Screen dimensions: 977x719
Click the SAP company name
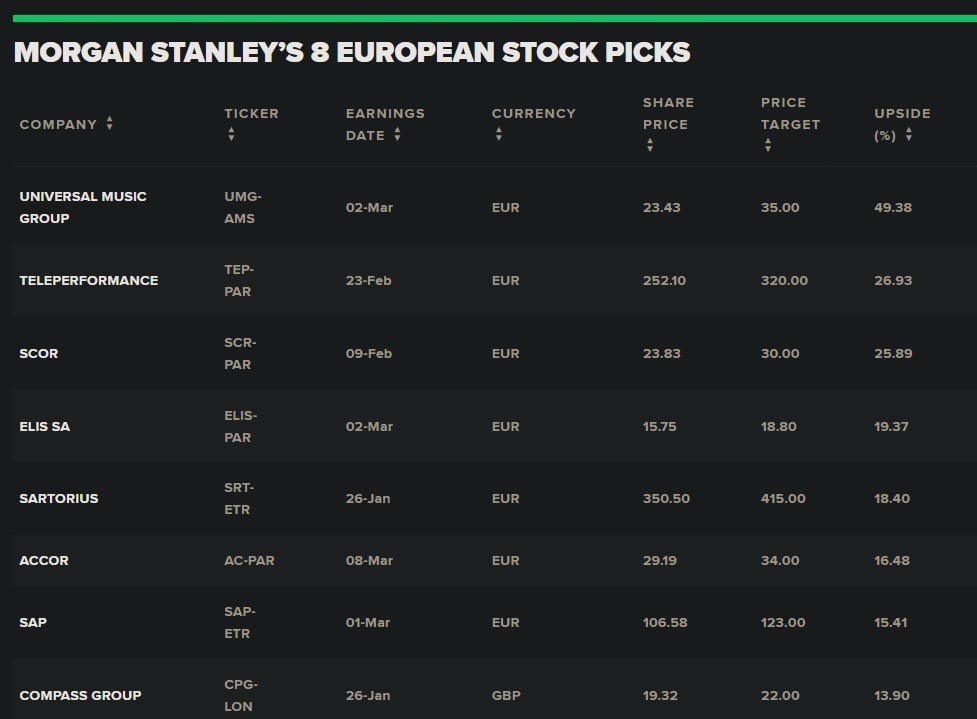pos(33,622)
